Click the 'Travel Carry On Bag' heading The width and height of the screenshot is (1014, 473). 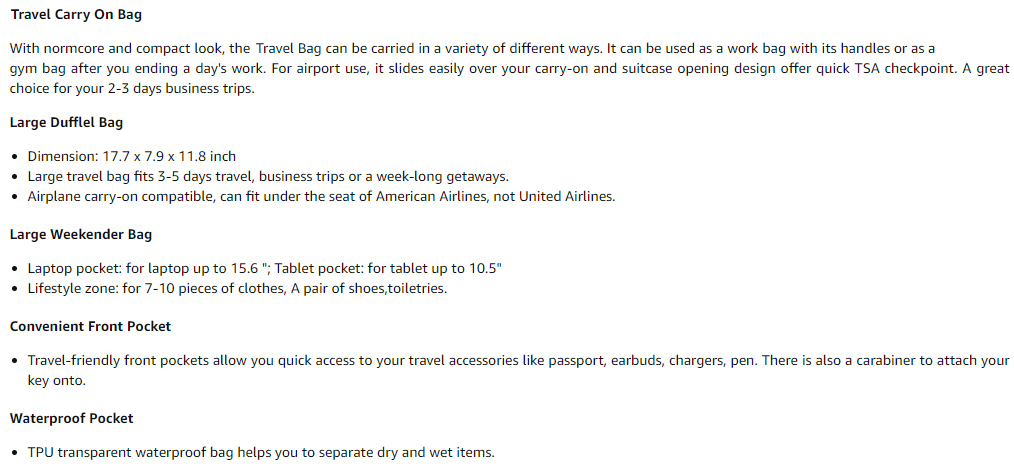click(x=76, y=15)
